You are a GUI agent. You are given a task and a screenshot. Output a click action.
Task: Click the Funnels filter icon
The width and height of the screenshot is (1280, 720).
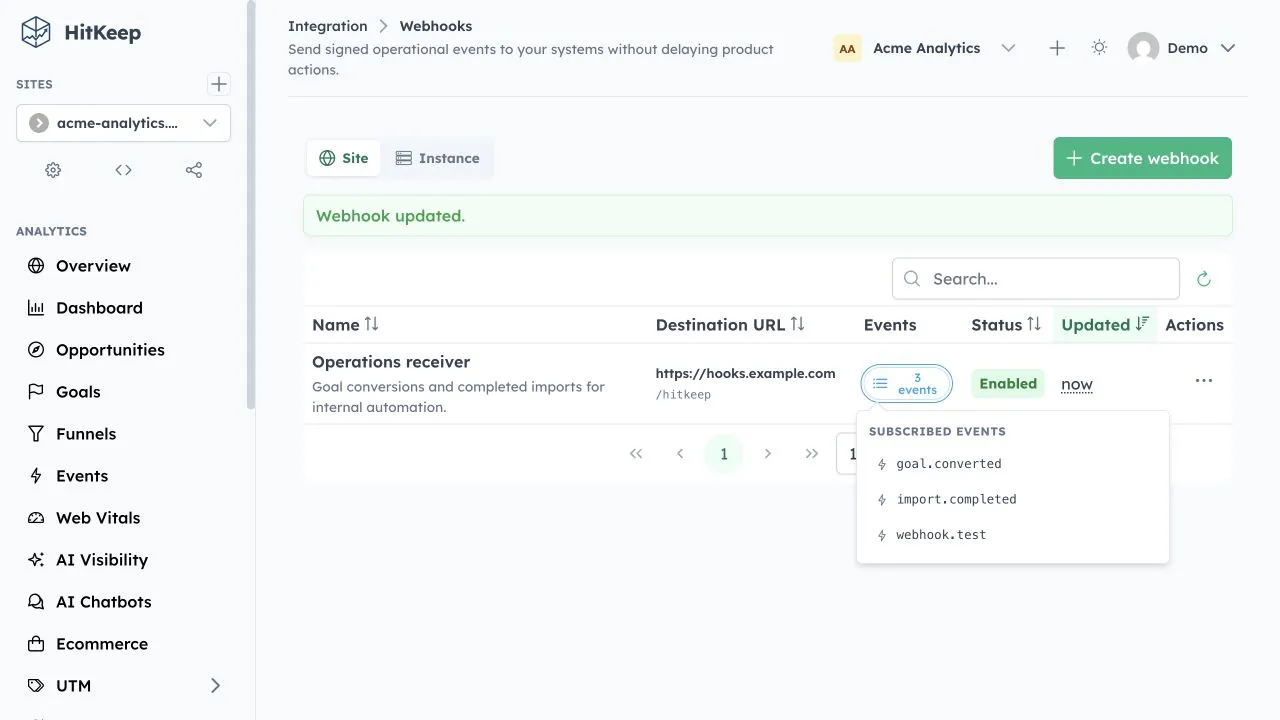[36, 434]
